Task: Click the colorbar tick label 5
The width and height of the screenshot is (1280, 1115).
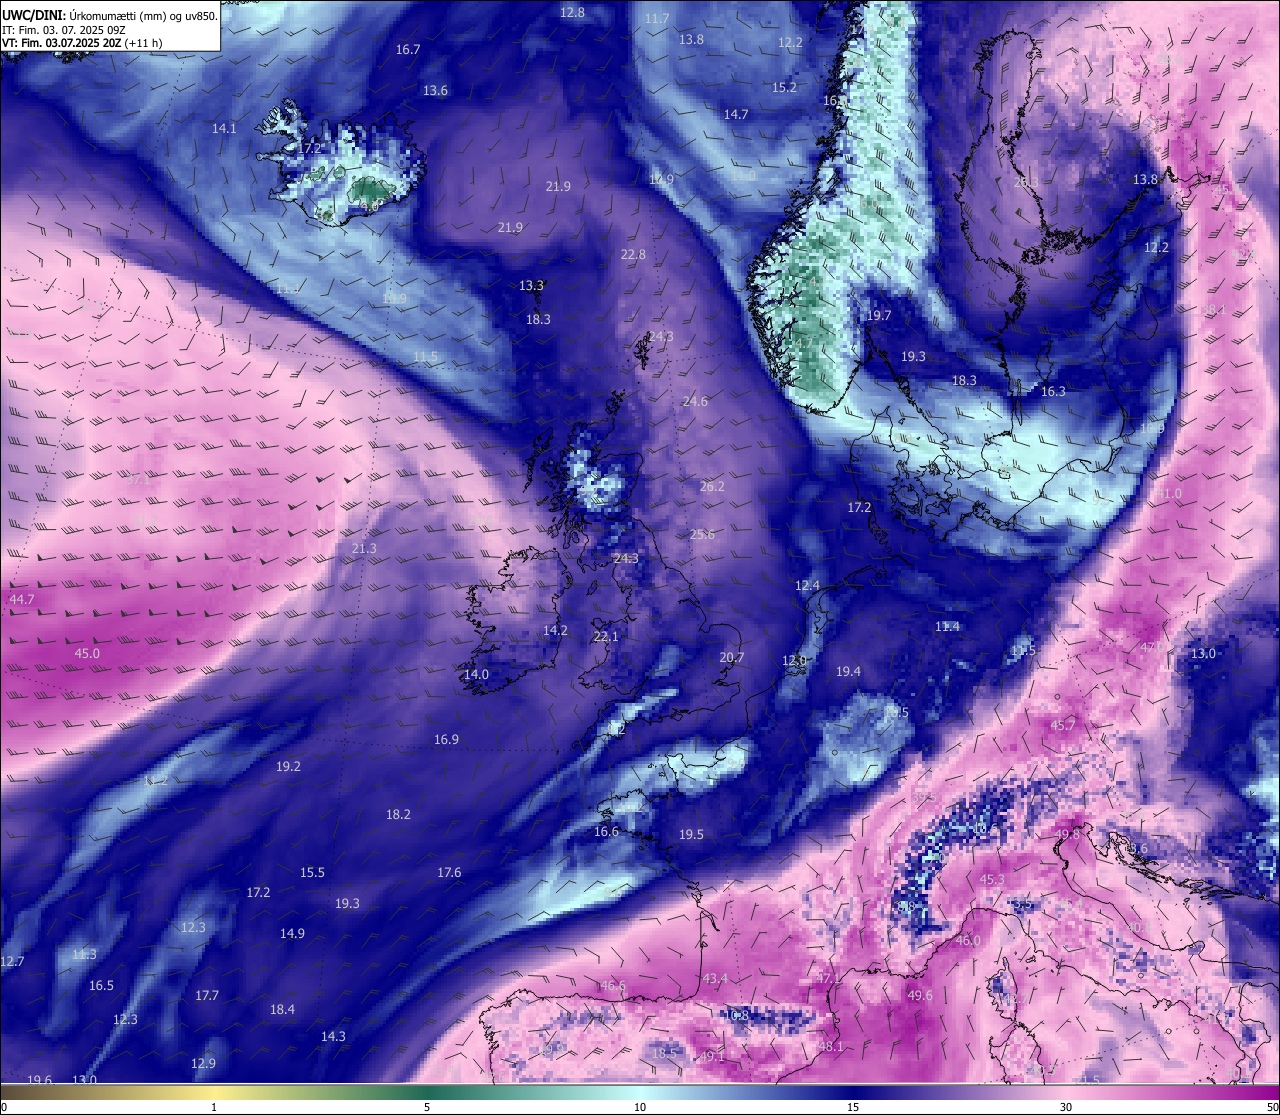Action: click(x=427, y=1107)
